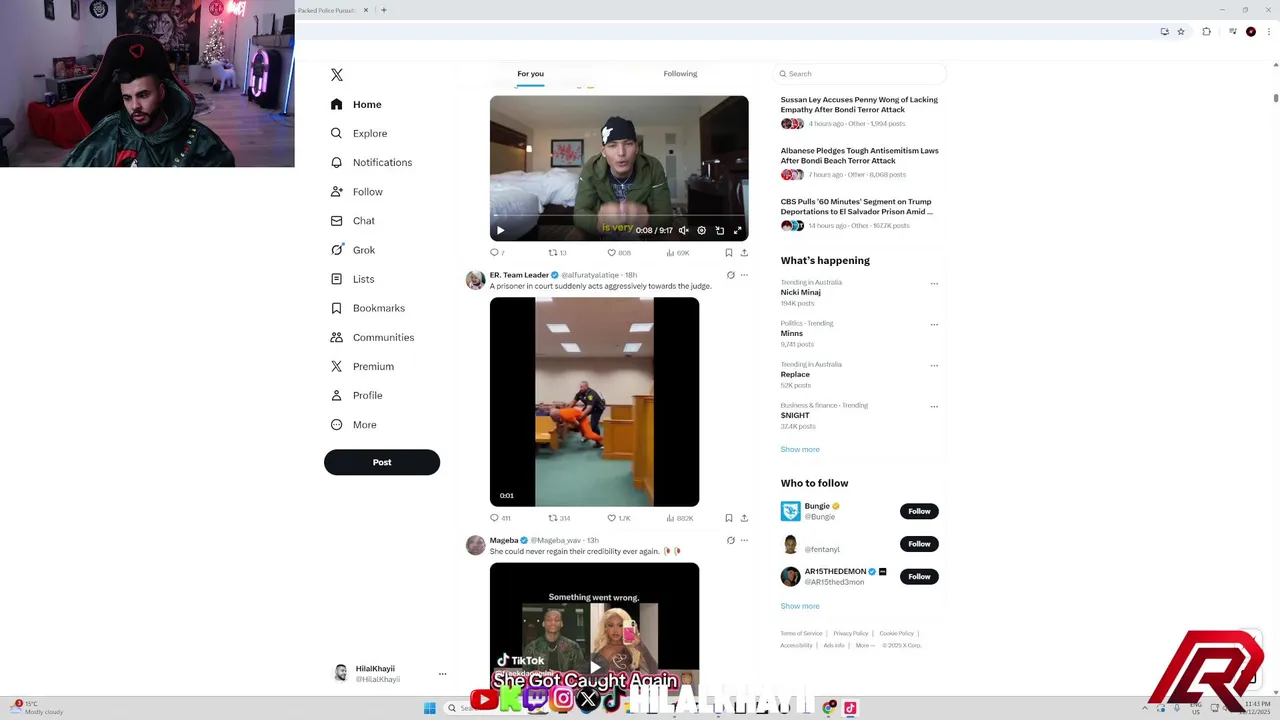Open Profile in the sidebar
Screen dimensions: 1280x720
(356, 395)
